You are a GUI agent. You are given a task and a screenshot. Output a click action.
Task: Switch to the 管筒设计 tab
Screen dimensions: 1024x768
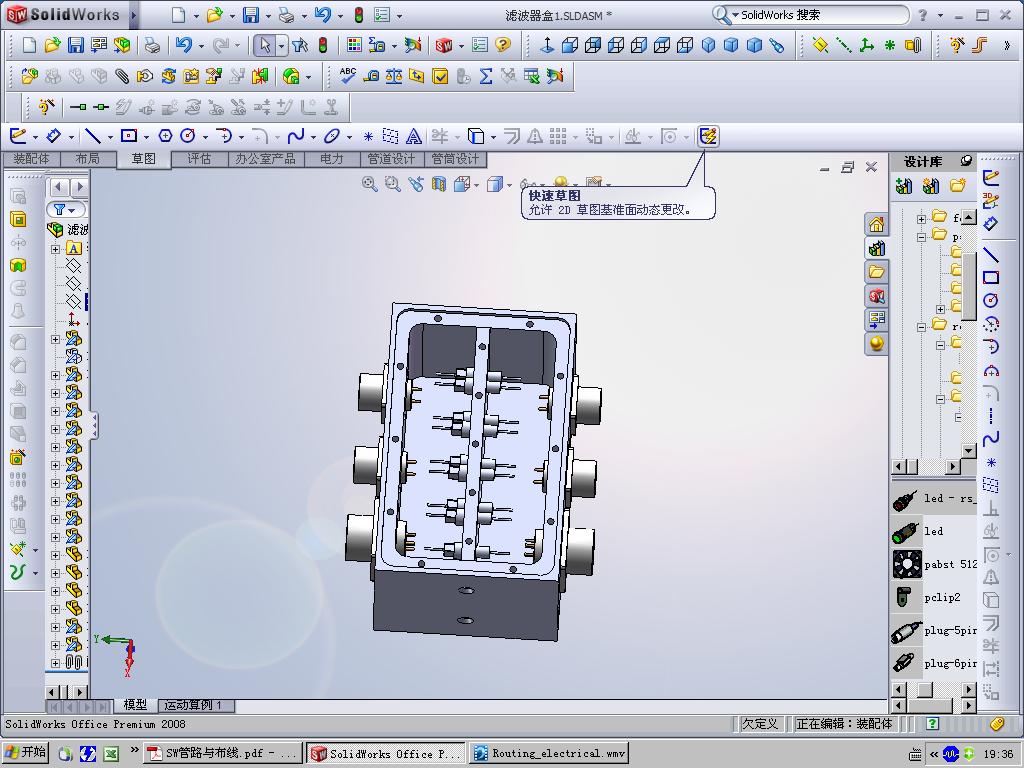coord(455,159)
